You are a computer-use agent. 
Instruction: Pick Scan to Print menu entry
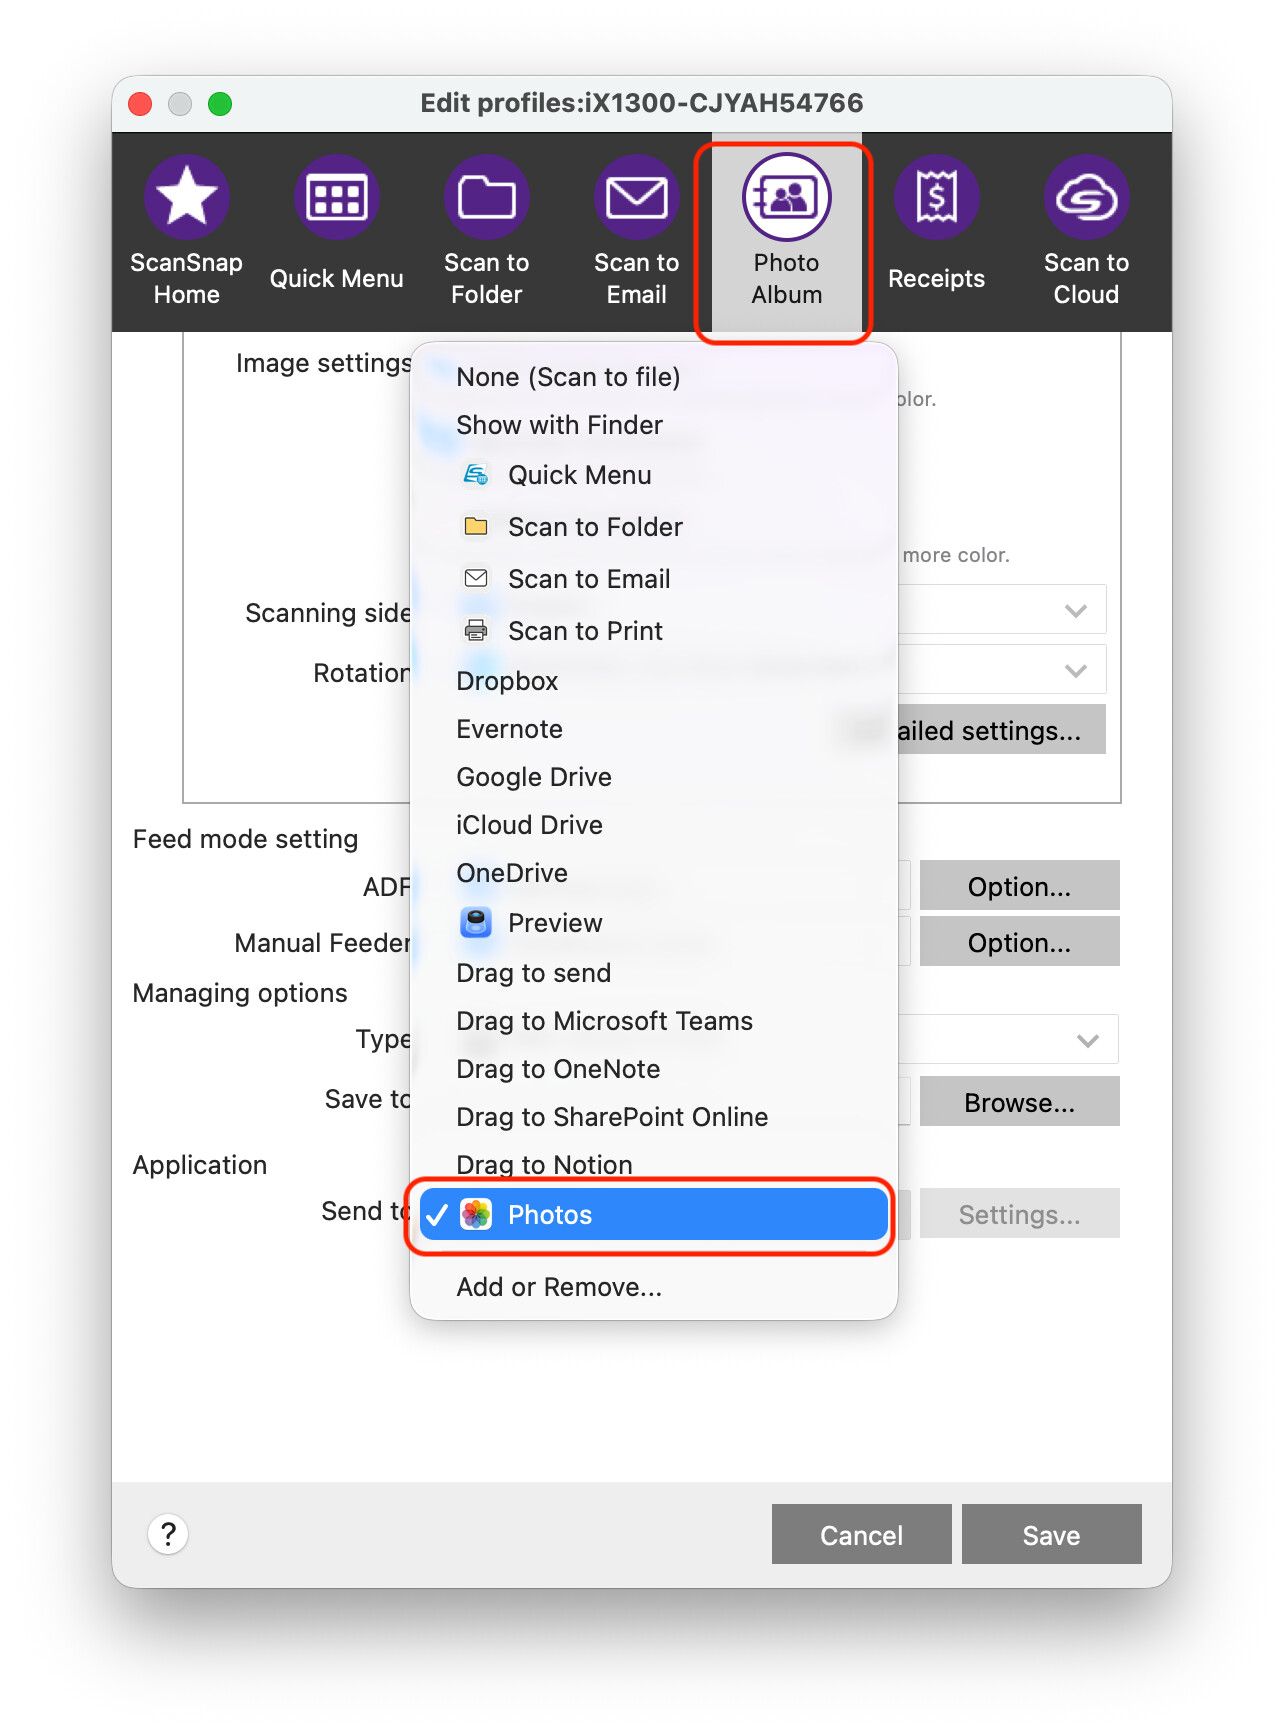click(585, 631)
